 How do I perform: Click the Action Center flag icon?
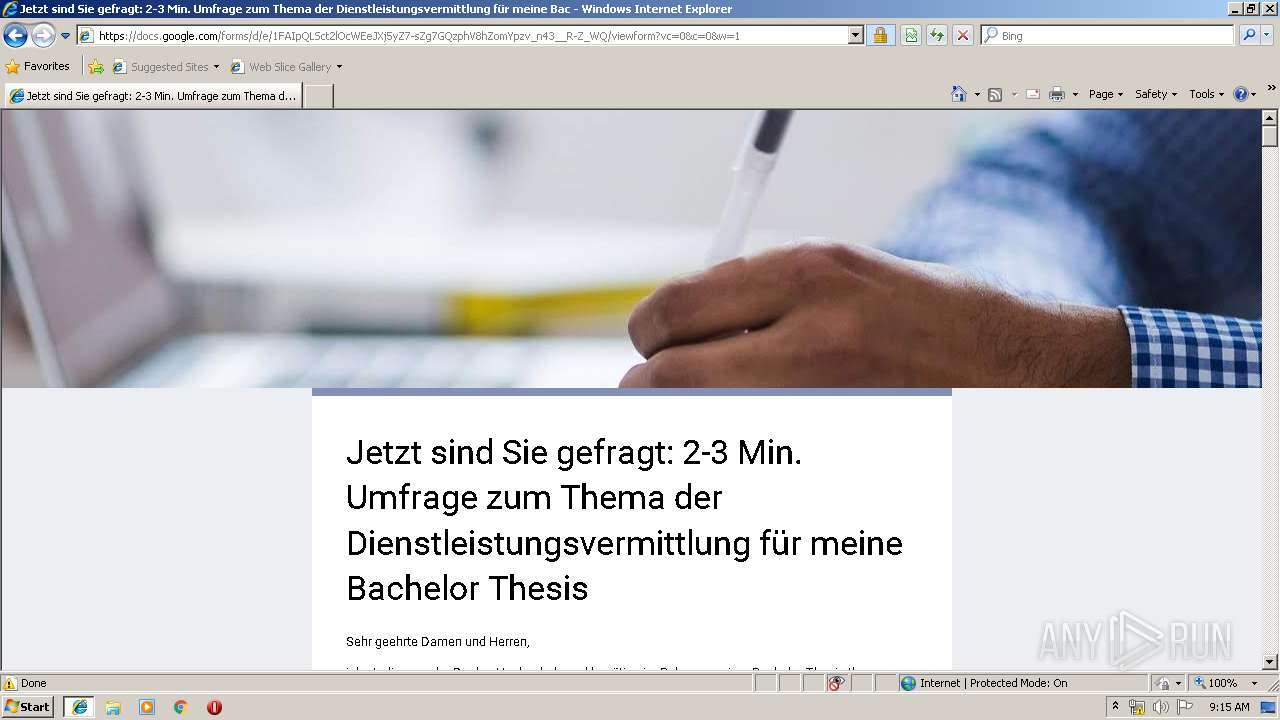[x=1185, y=707]
